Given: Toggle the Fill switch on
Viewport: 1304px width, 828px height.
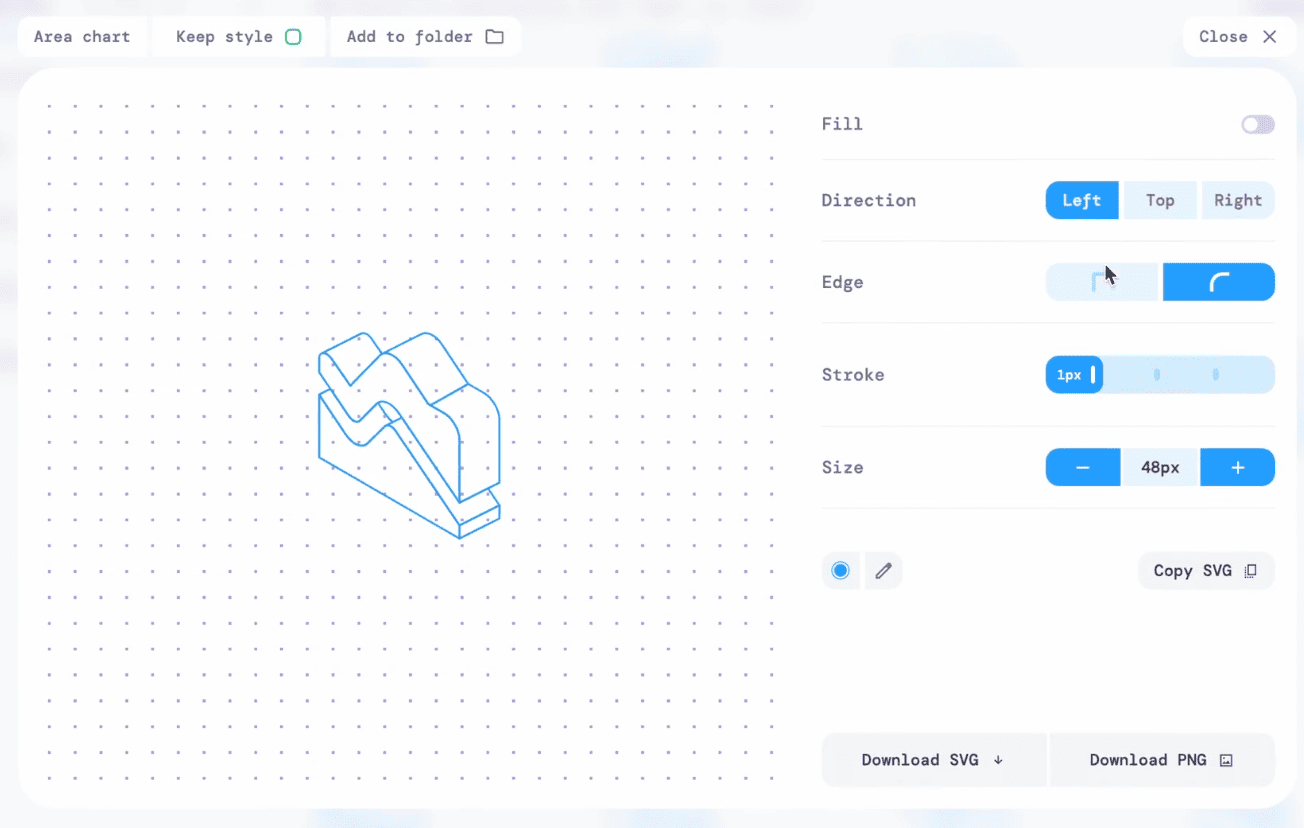Looking at the screenshot, I should [x=1257, y=125].
